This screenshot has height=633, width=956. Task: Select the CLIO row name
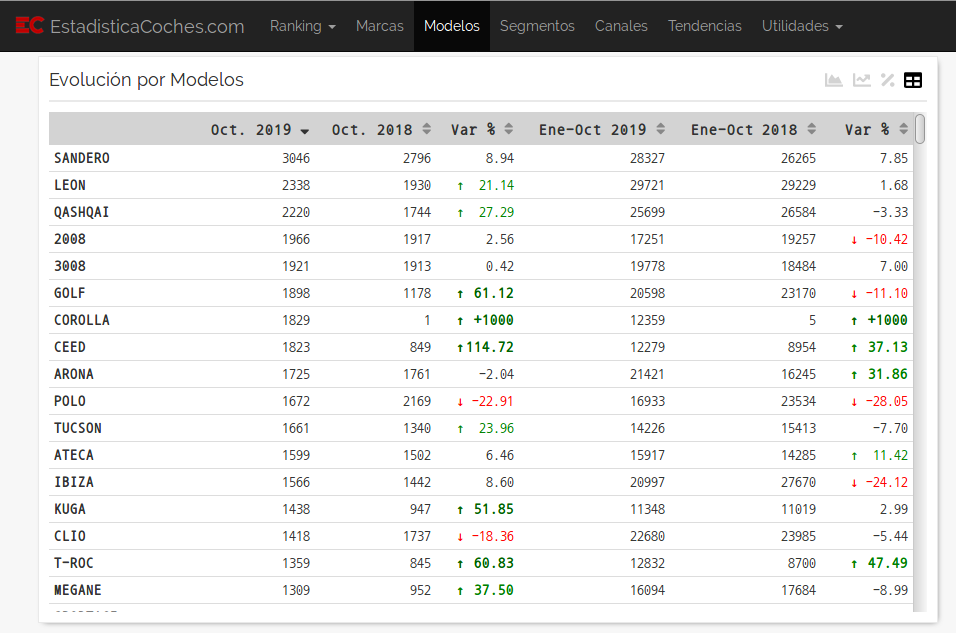point(70,536)
